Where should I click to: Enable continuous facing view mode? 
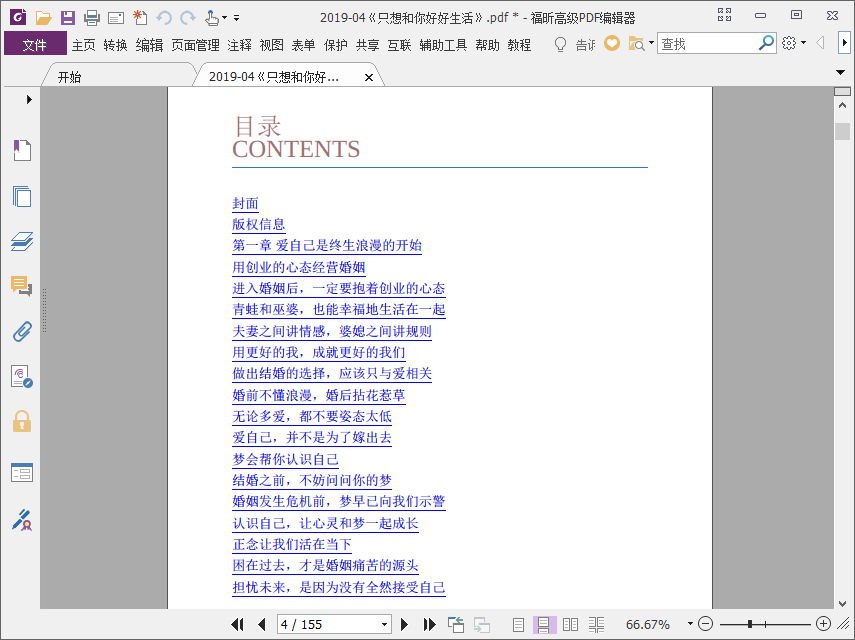coord(597,624)
